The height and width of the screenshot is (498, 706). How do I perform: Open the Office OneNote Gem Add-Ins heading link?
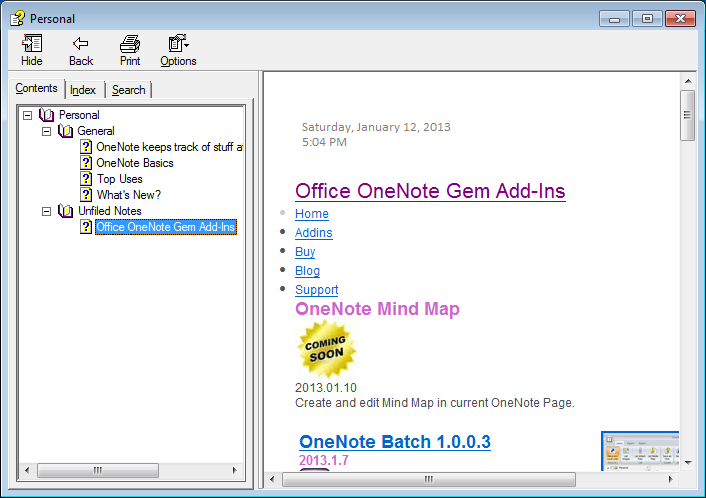[x=430, y=191]
